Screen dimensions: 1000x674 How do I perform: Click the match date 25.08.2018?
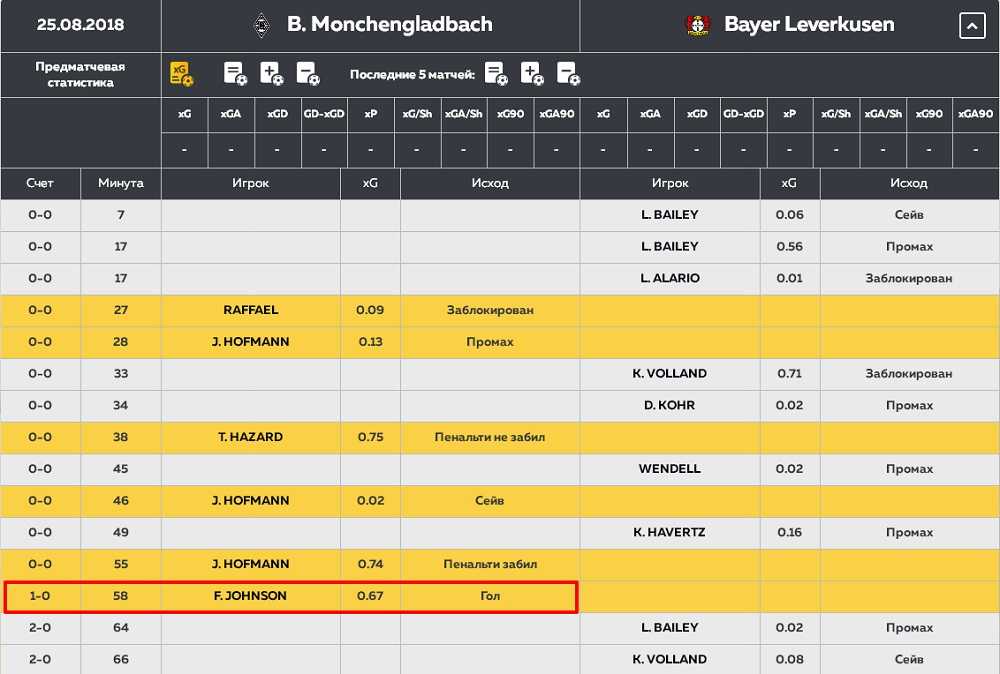pos(80,25)
